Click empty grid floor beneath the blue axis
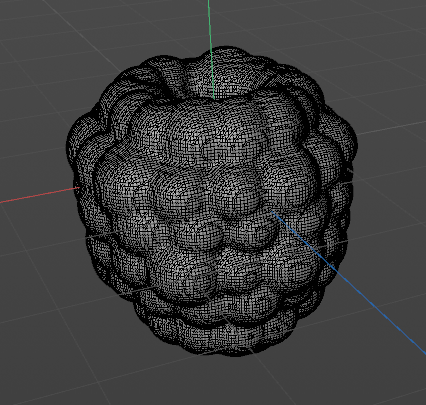The height and width of the screenshot is (405, 426). 333,350
